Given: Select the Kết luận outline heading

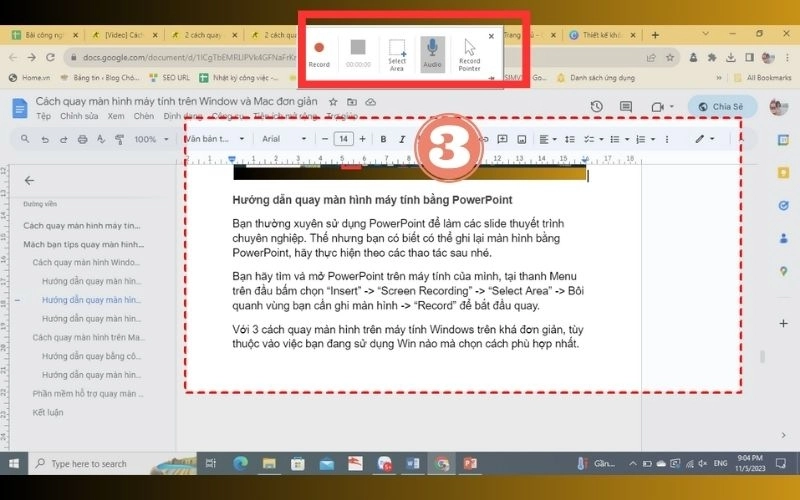Looking at the screenshot, I should [47, 412].
